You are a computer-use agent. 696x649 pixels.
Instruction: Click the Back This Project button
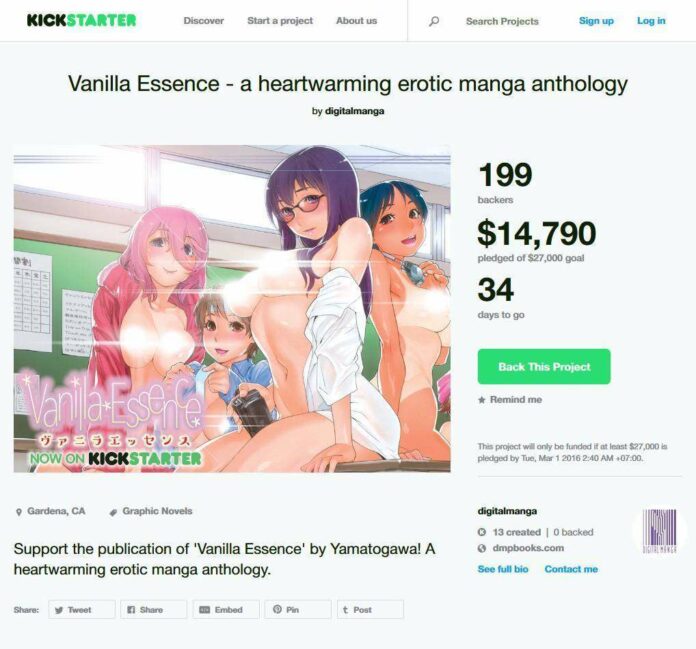[544, 367]
